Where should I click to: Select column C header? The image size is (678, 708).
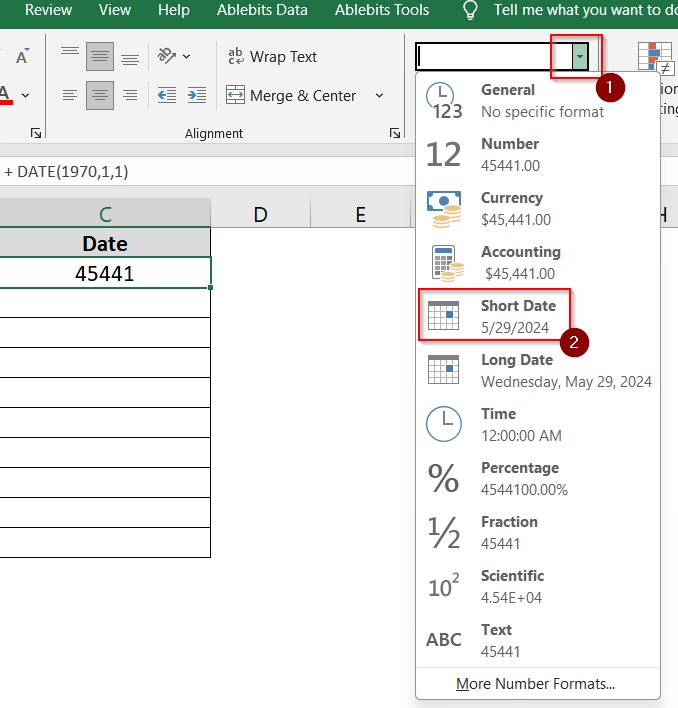(105, 214)
